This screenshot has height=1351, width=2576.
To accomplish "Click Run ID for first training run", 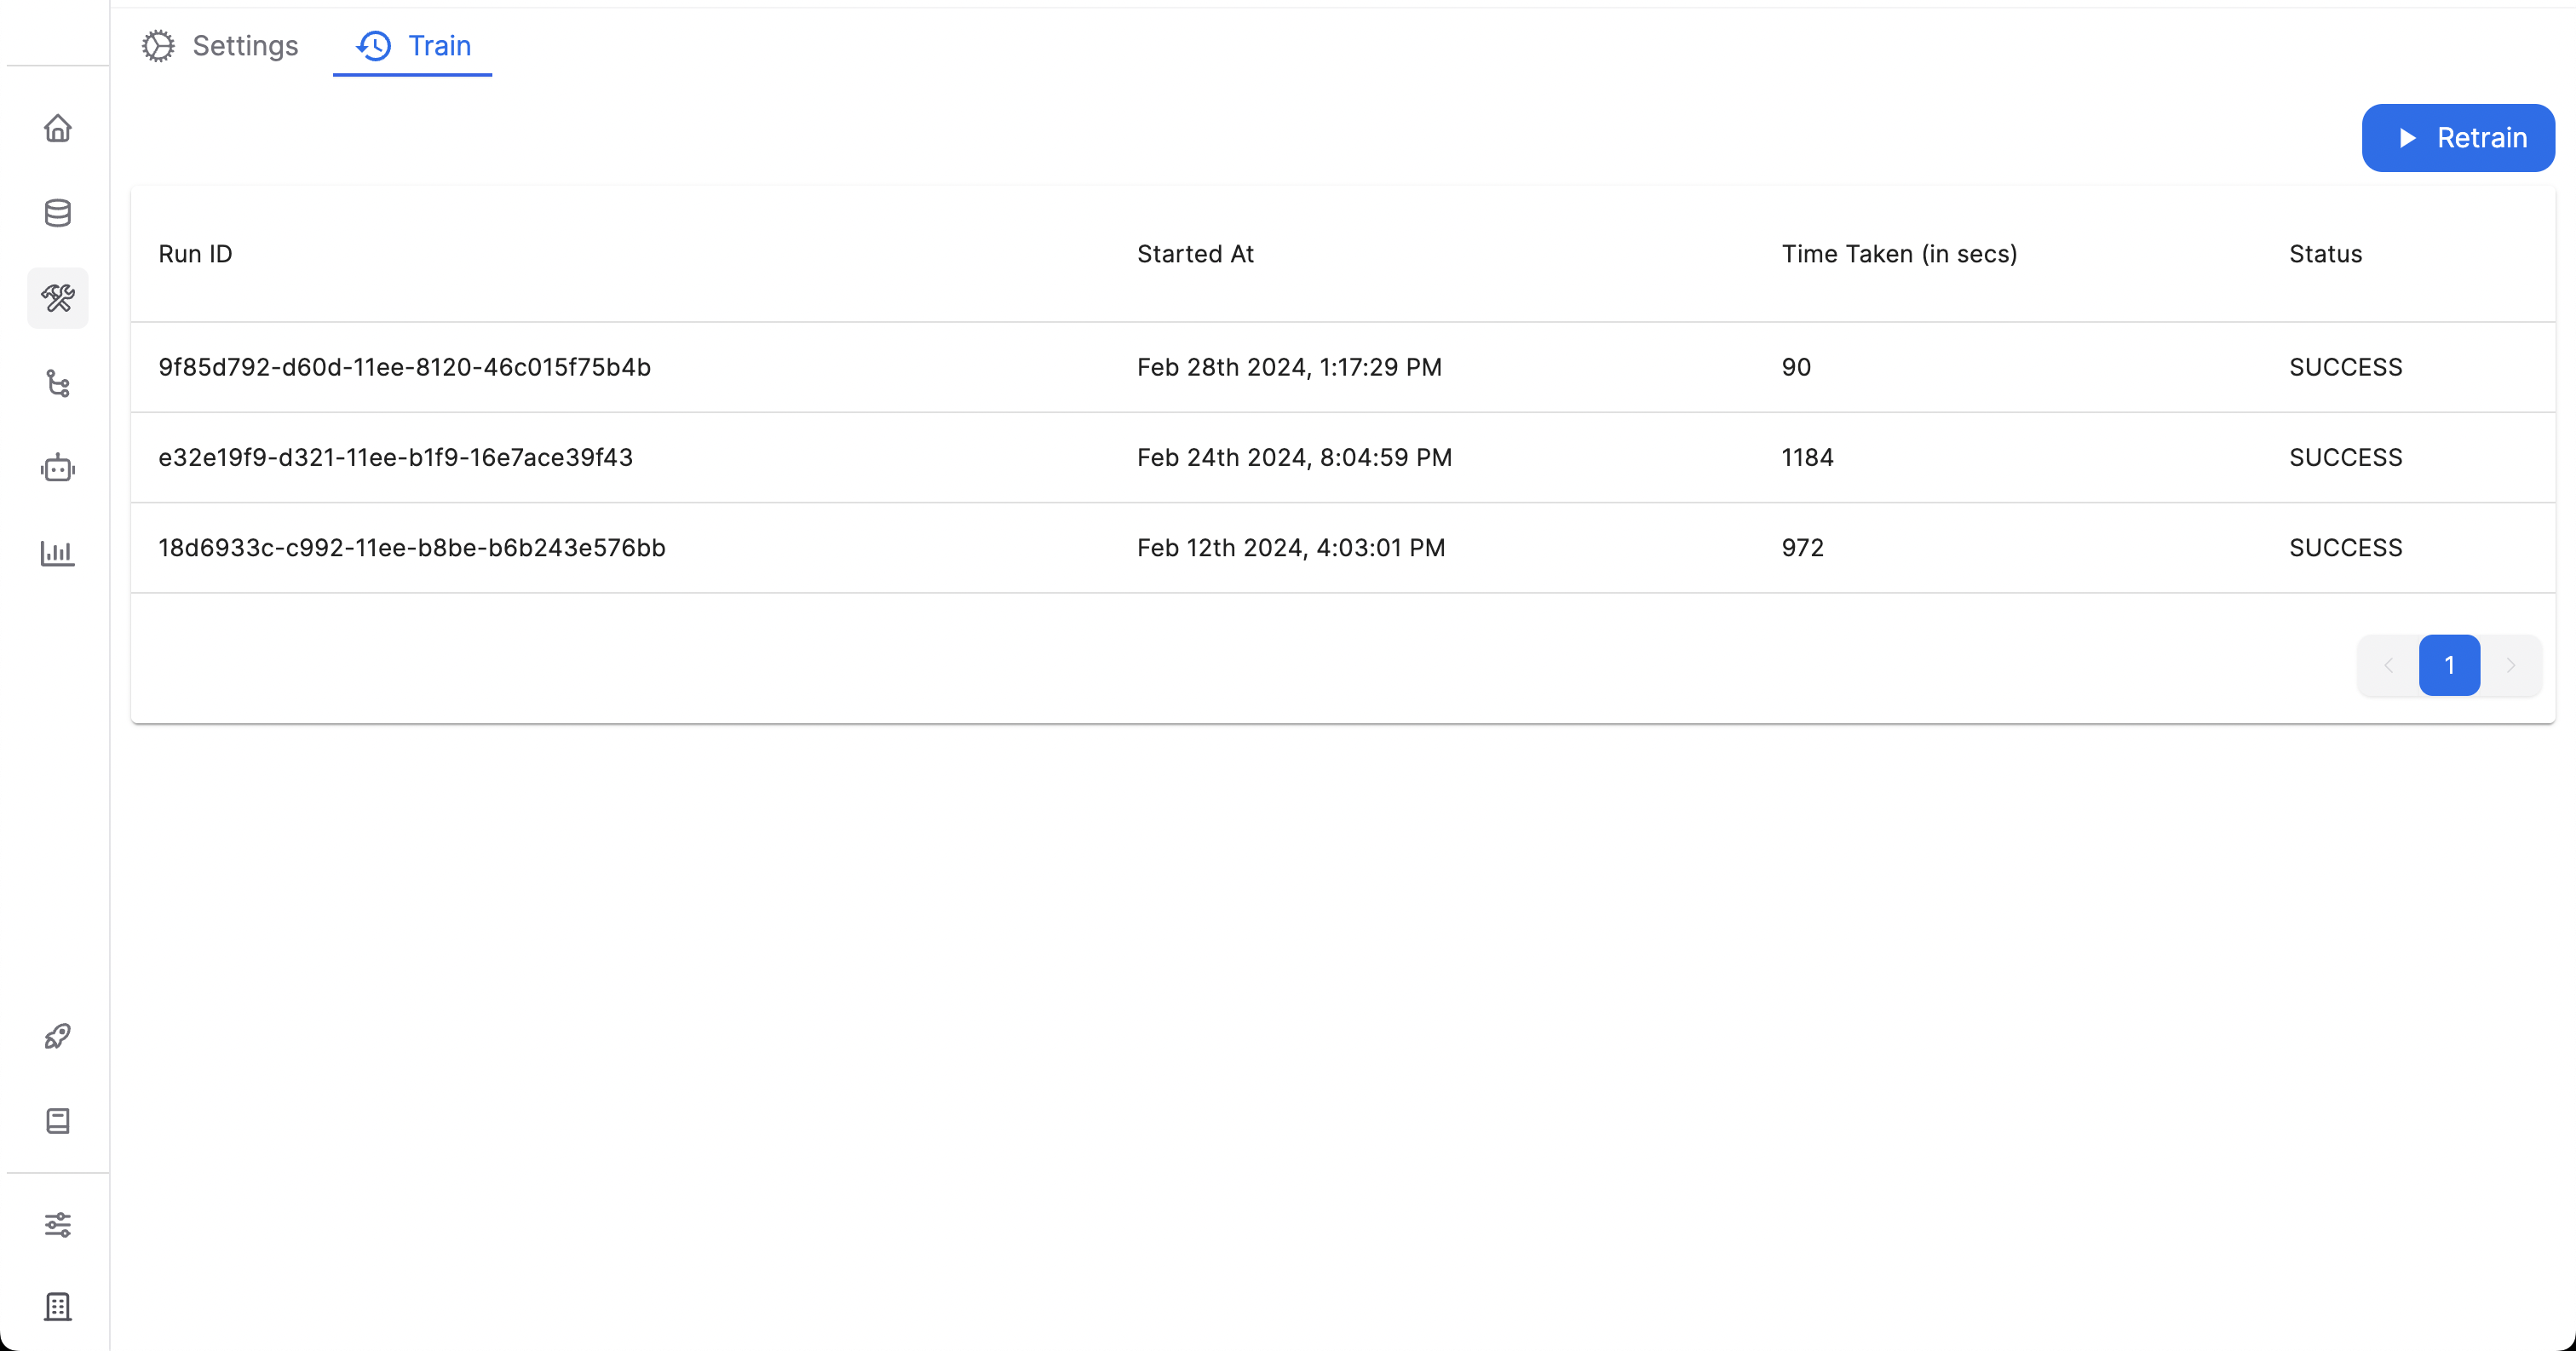I will click(404, 366).
